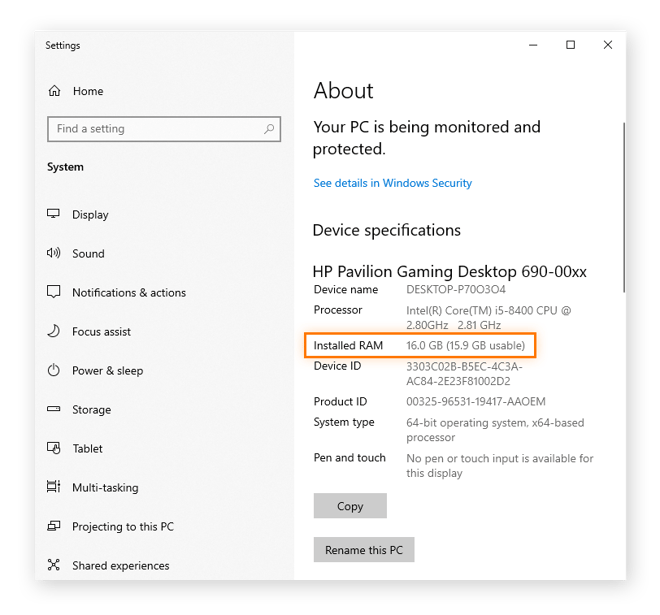Screen dimensions: 660x615
Task: Click the Pen and touch label
Action: (349, 458)
